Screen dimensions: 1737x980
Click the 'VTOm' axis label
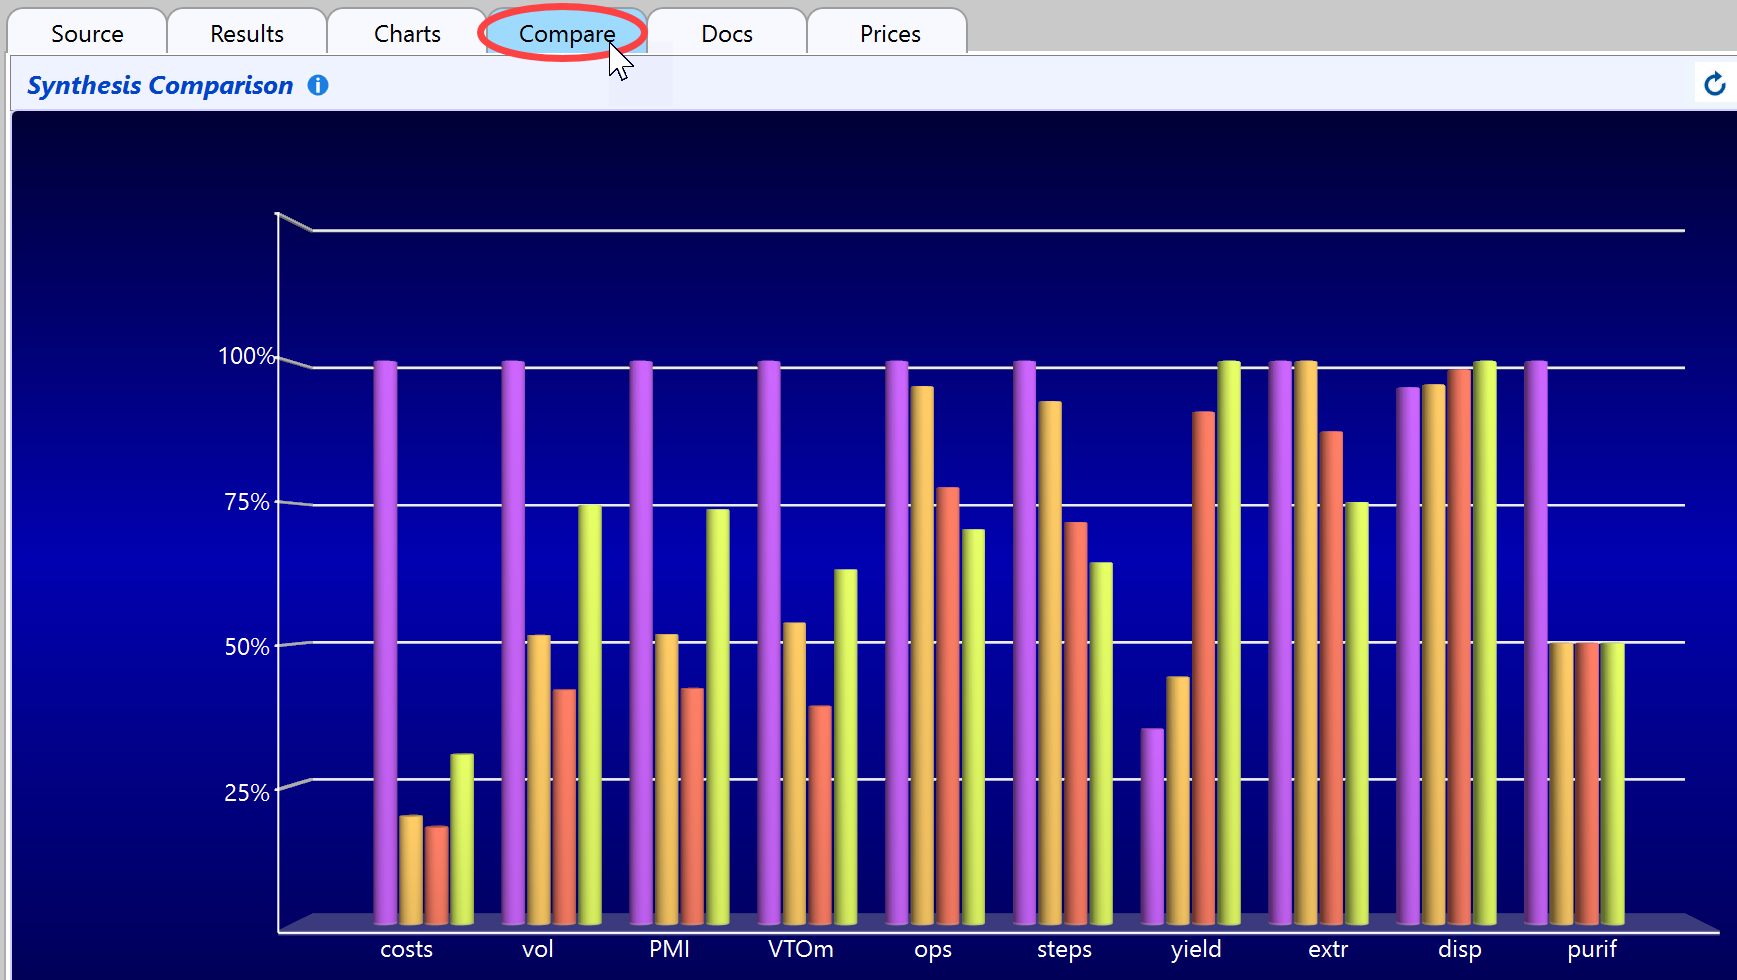click(x=800, y=949)
